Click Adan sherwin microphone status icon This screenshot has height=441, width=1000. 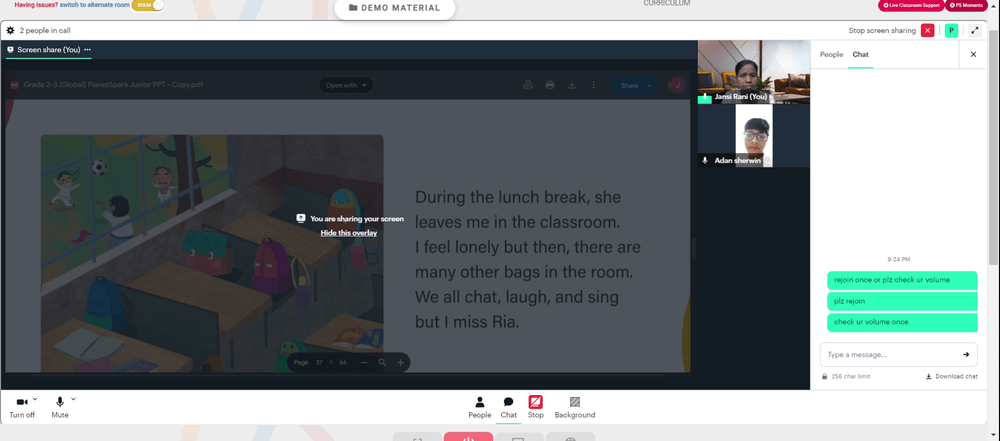[x=705, y=161]
